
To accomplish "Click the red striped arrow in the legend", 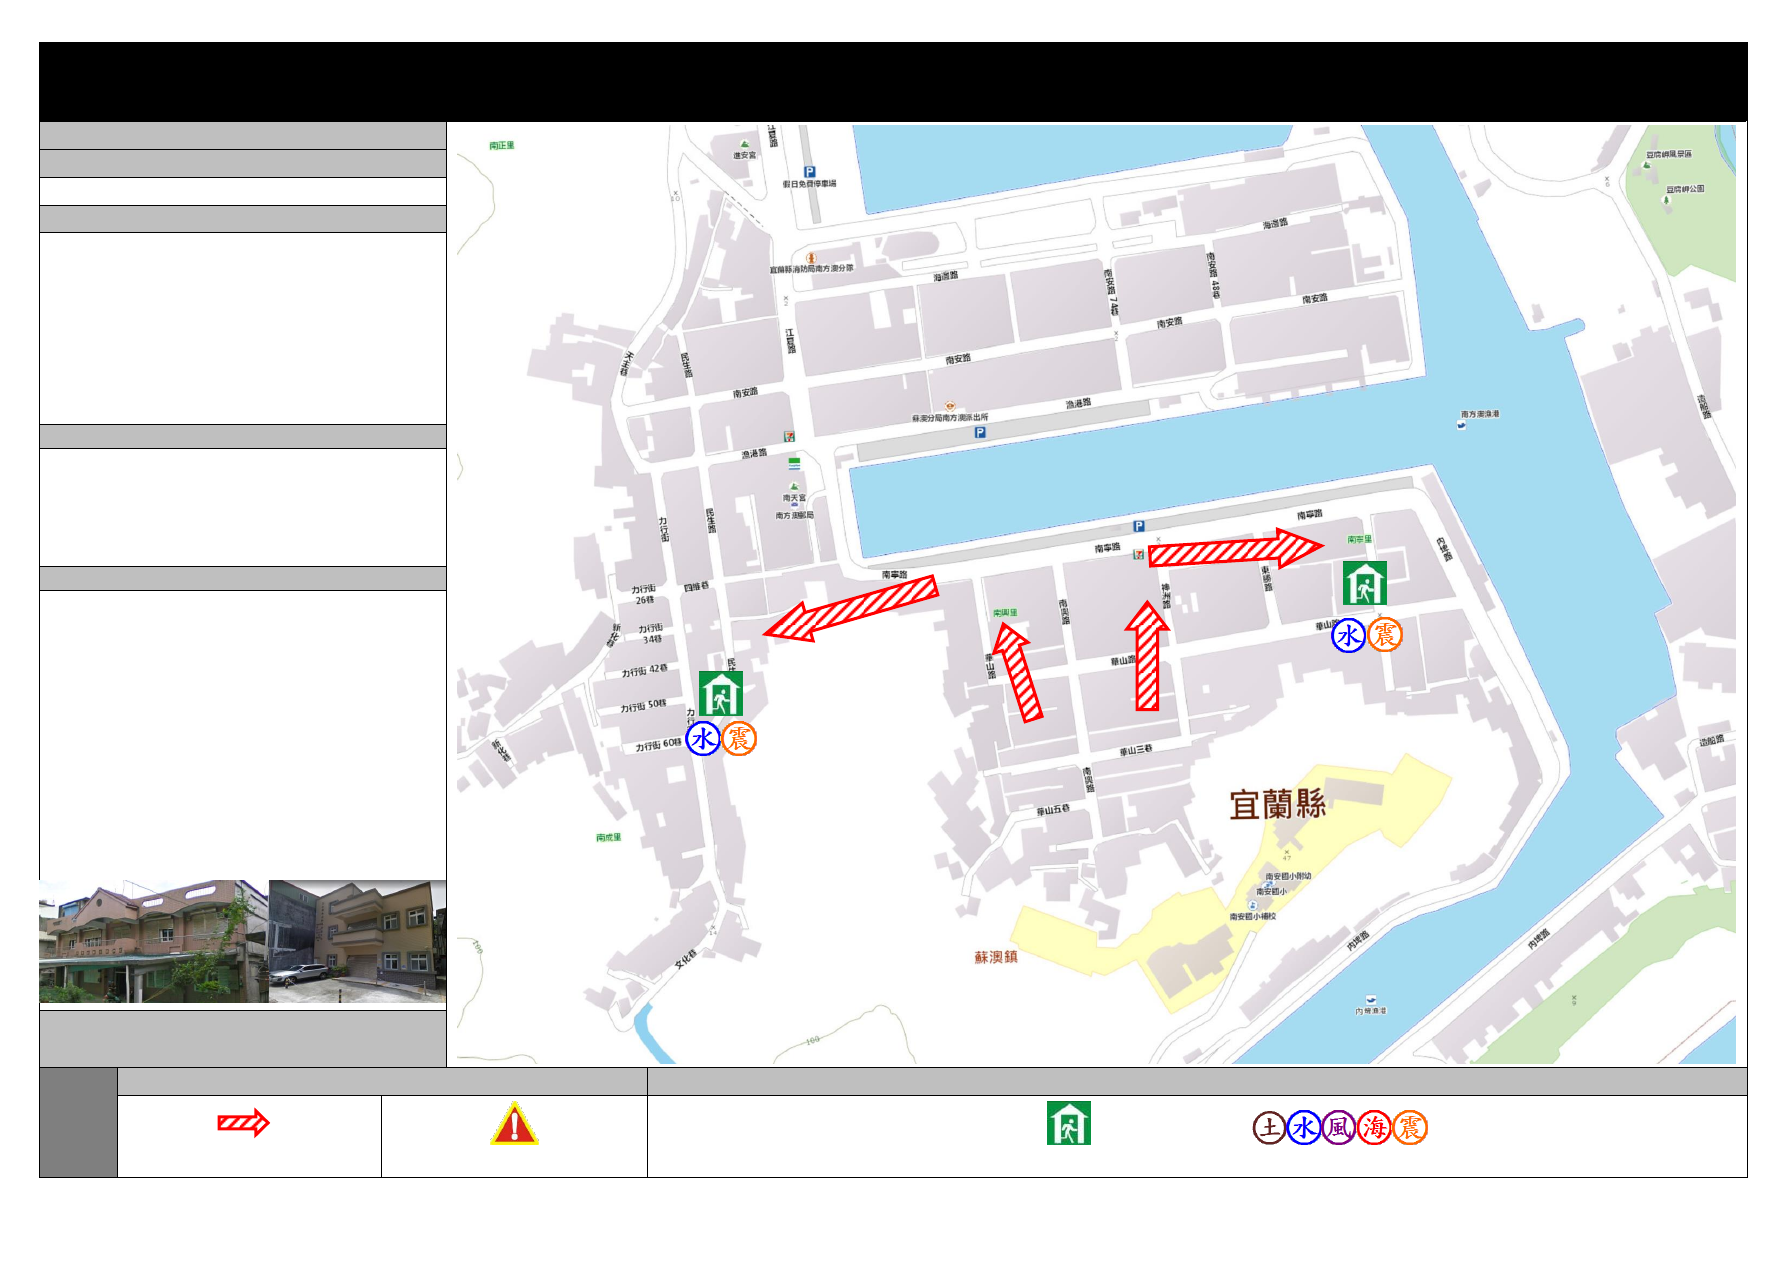I will [244, 1123].
